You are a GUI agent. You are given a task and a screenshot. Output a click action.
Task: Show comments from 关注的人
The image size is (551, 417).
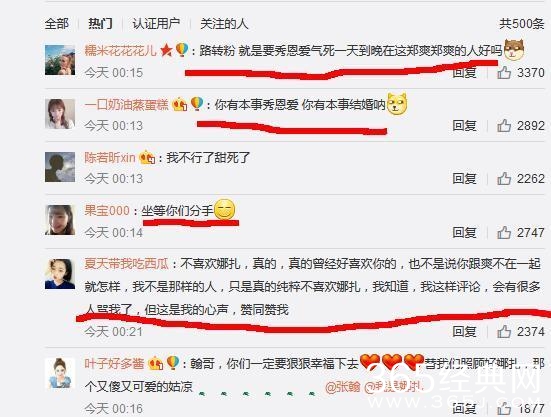click(x=224, y=24)
